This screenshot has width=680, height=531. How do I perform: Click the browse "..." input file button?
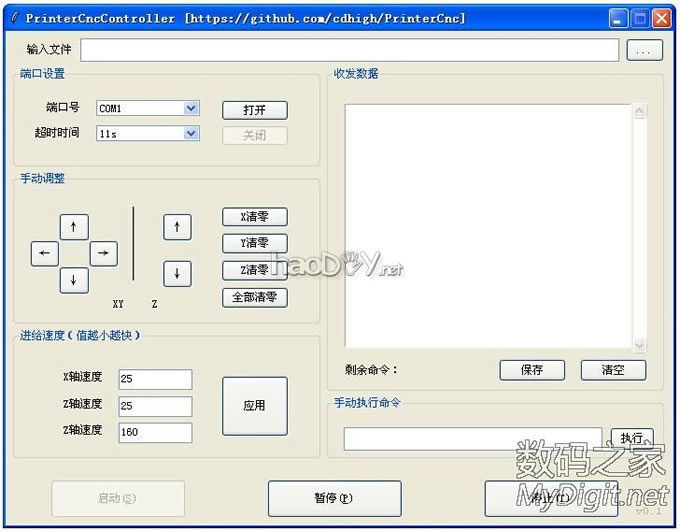[645, 49]
